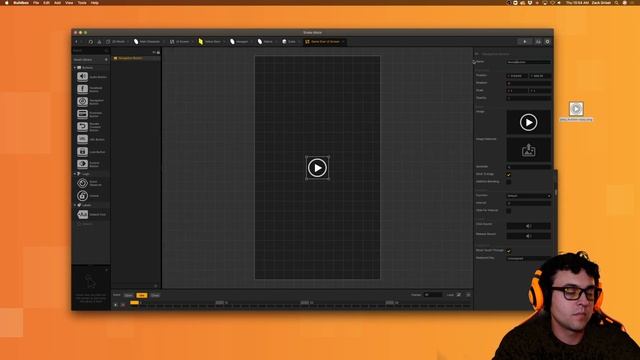The image size is (640, 360).
Task: Select the Purchase Button asset icon
Action: [82, 114]
